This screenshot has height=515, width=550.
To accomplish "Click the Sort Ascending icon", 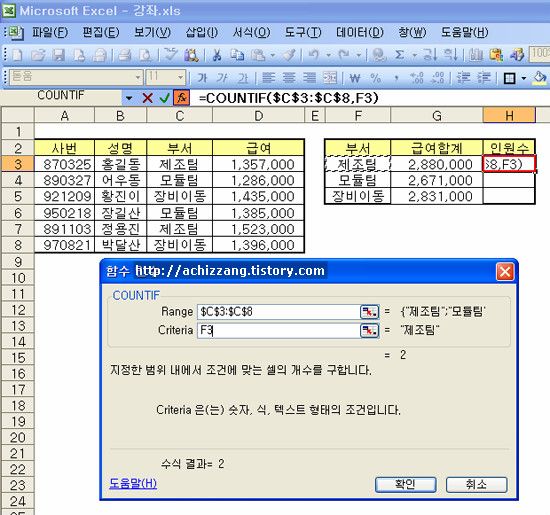I will click(430, 55).
